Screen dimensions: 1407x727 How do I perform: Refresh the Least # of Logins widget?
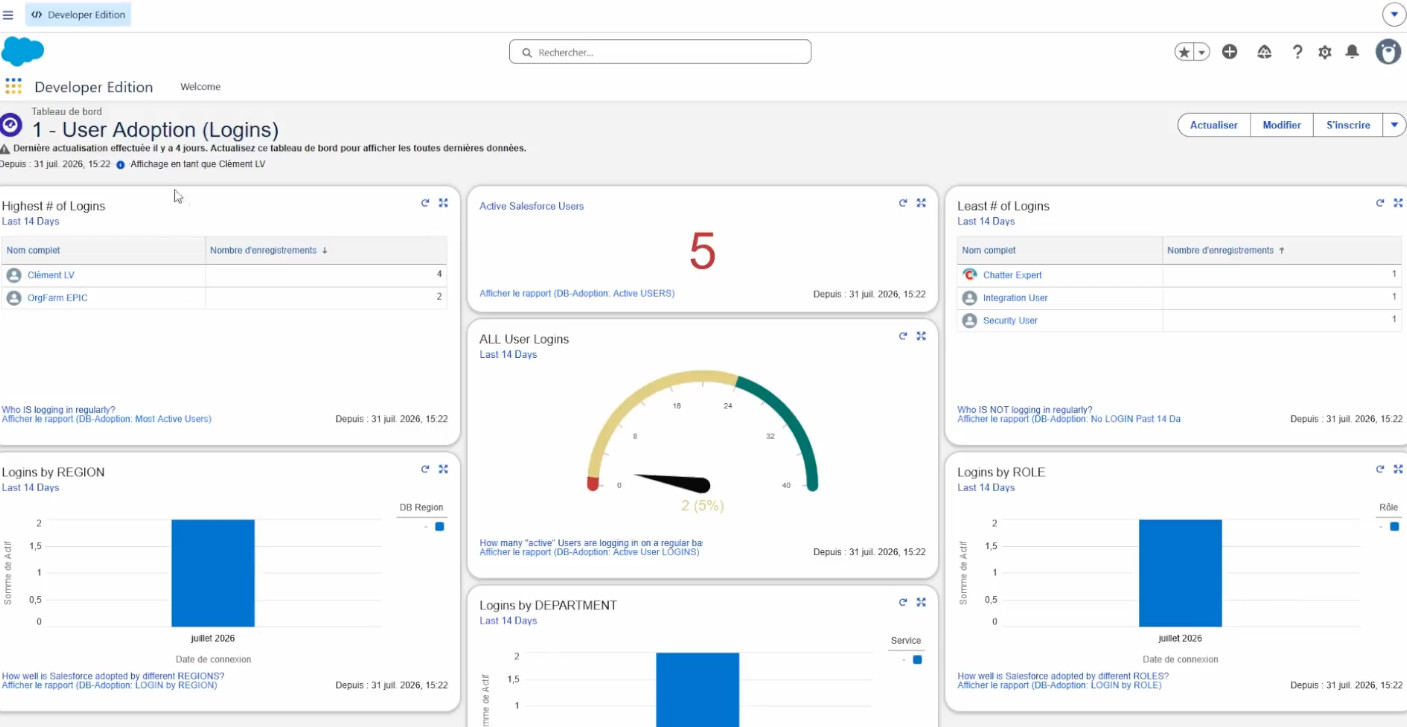[1381, 203]
